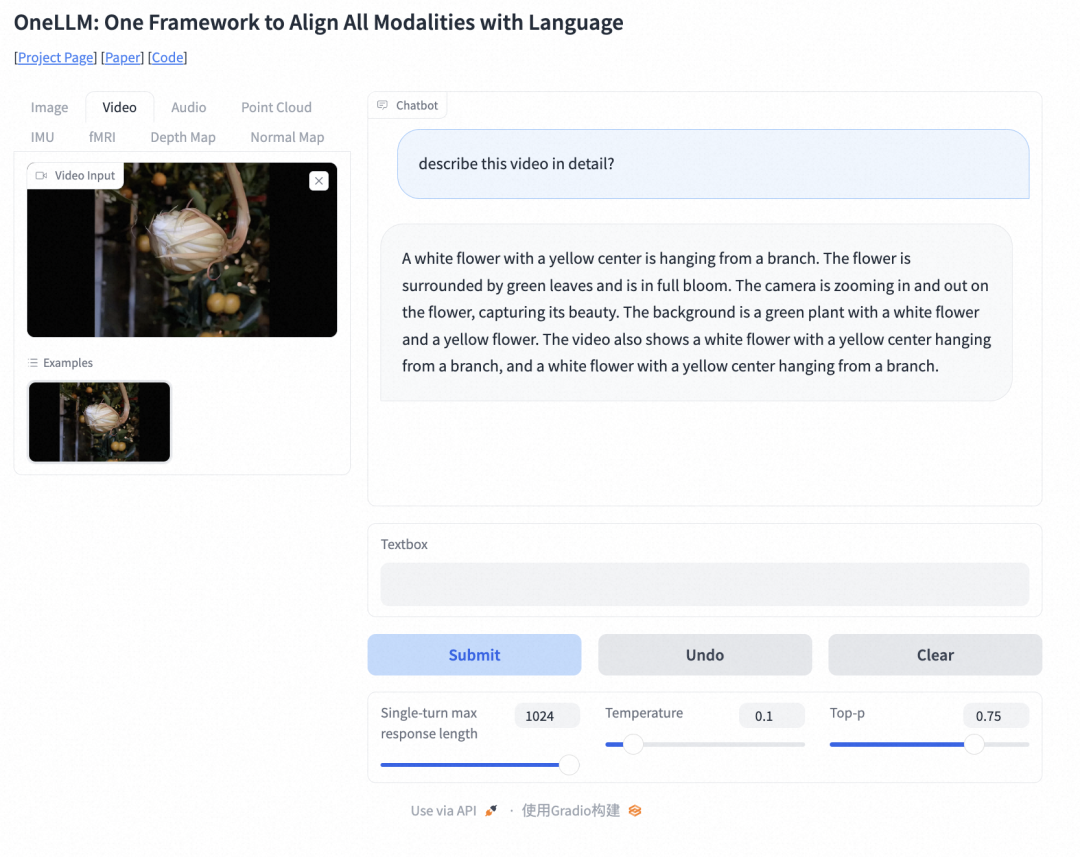The height and width of the screenshot is (857, 1080).
Task: Click the Undo button
Action: [704, 655]
